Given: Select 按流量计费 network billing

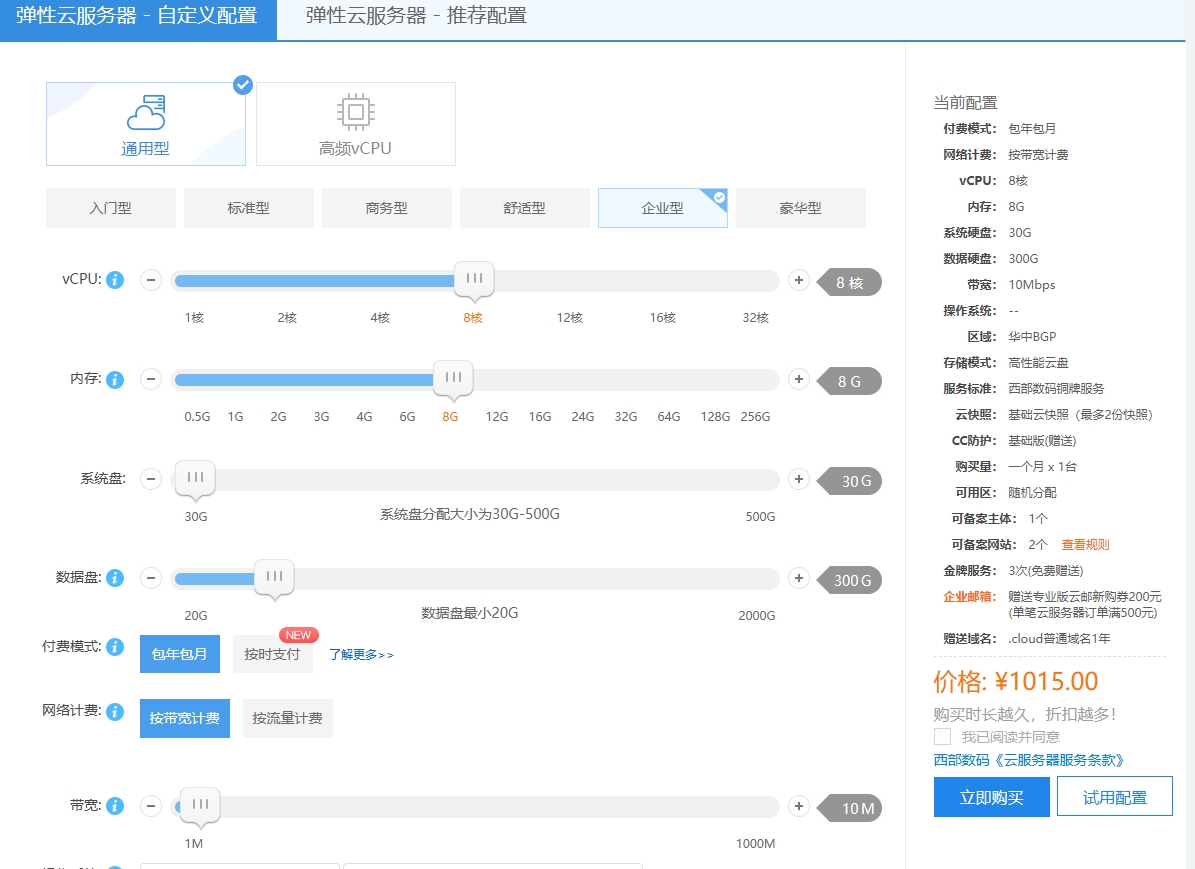Looking at the screenshot, I should [x=287, y=718].
